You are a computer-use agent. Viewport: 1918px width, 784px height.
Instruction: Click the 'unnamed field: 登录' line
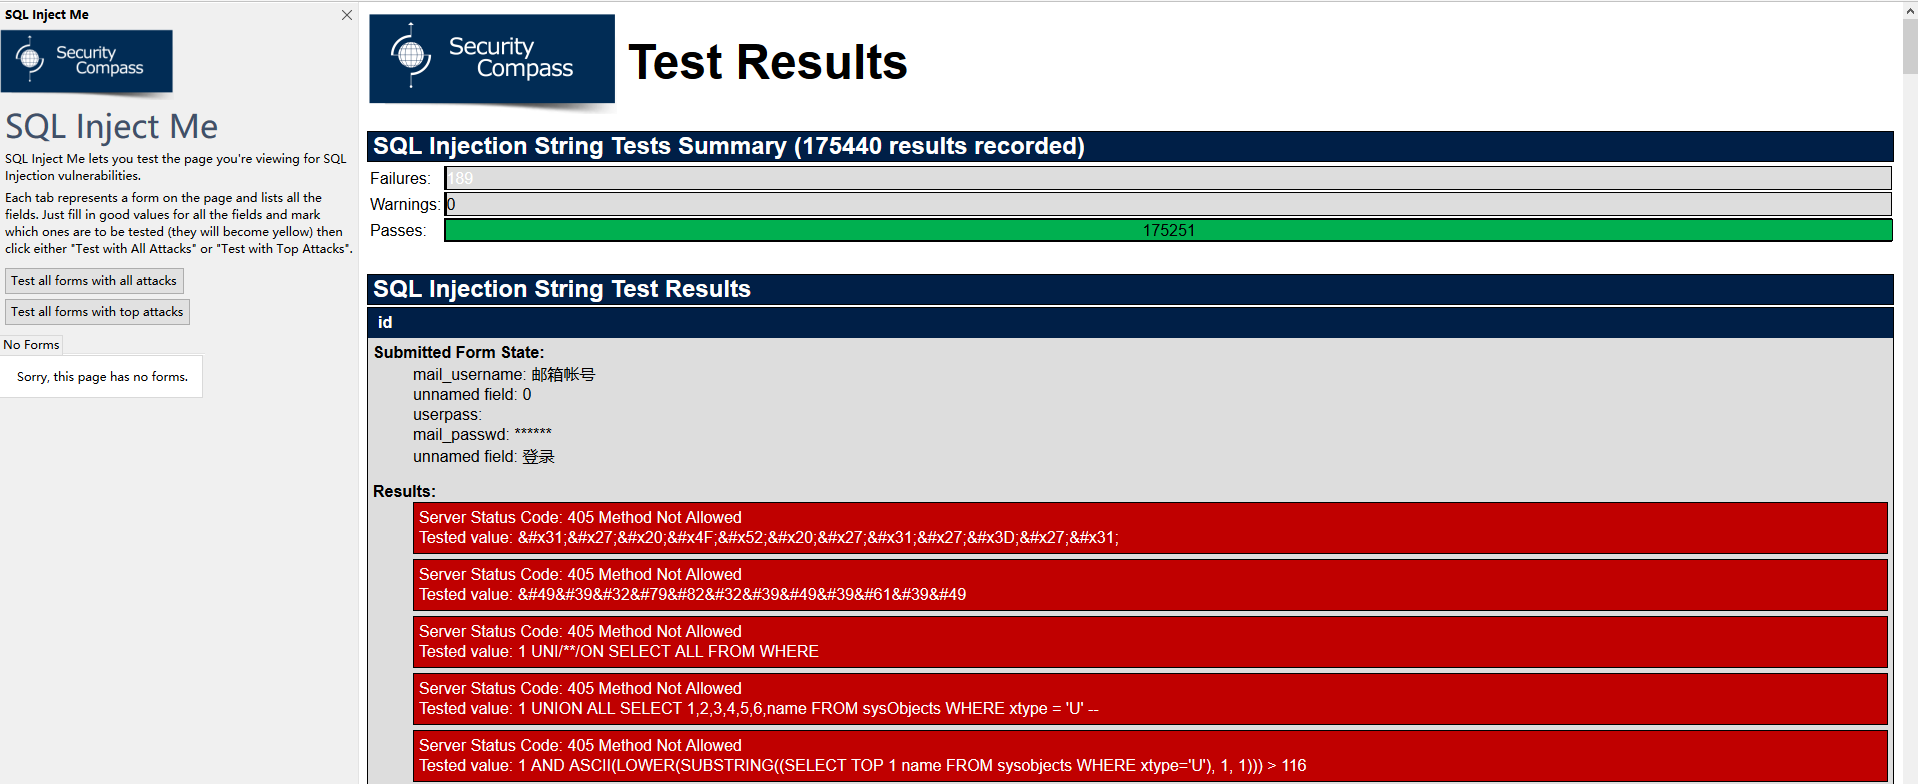click(484, 457)
